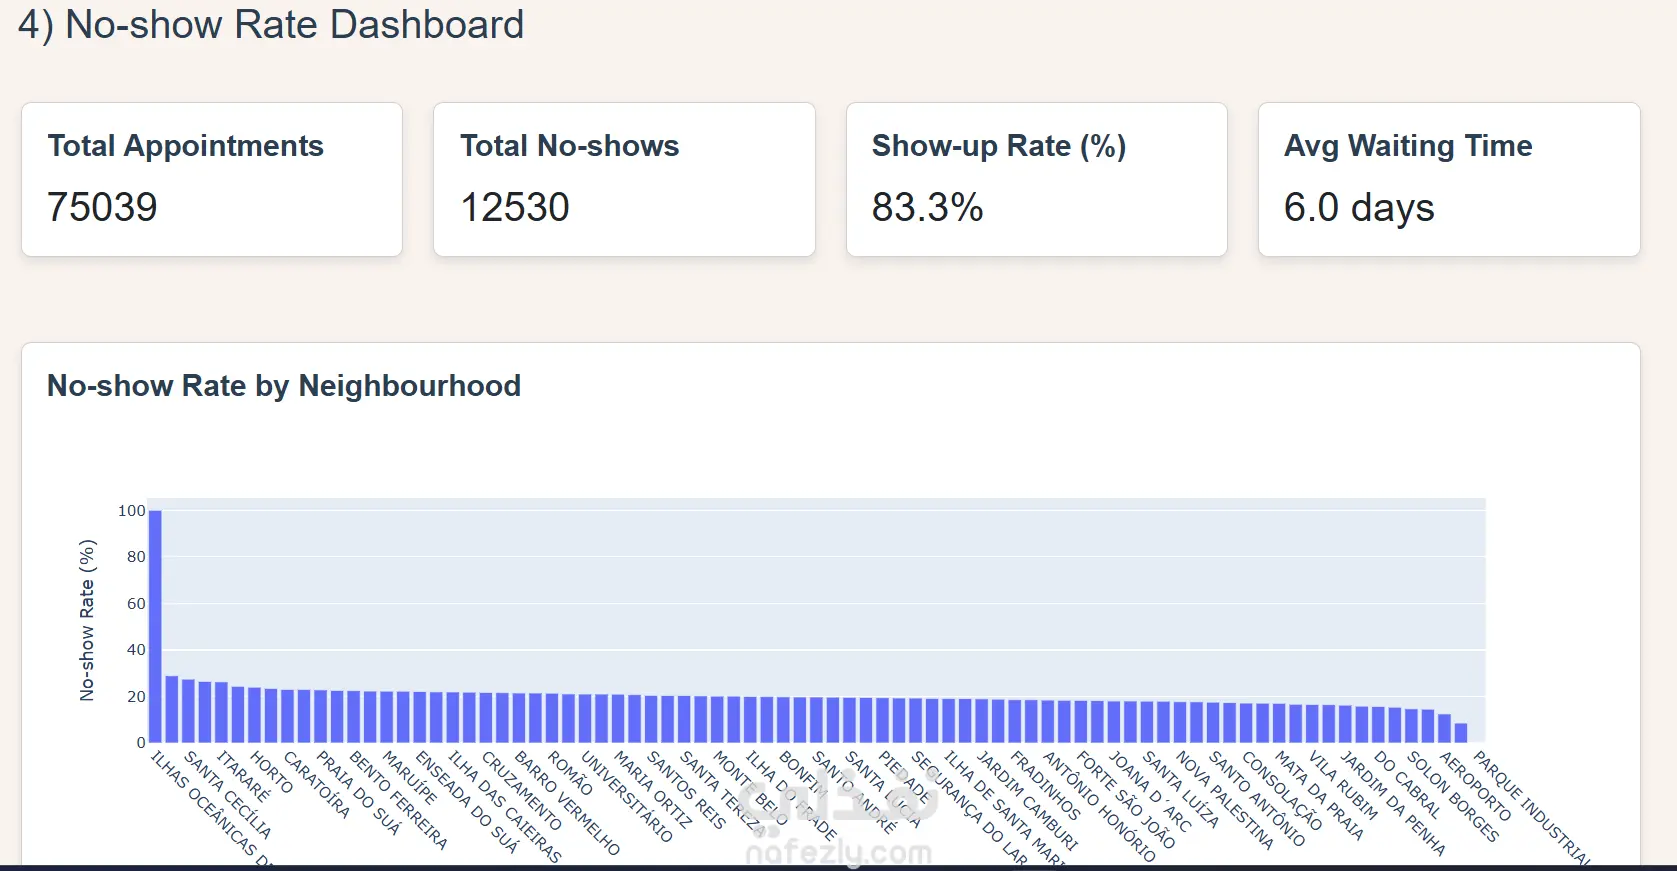The image size is (1677, 871).
Task: Click the 60 tick on the y-axis
Action: click(x=135, y=604)
